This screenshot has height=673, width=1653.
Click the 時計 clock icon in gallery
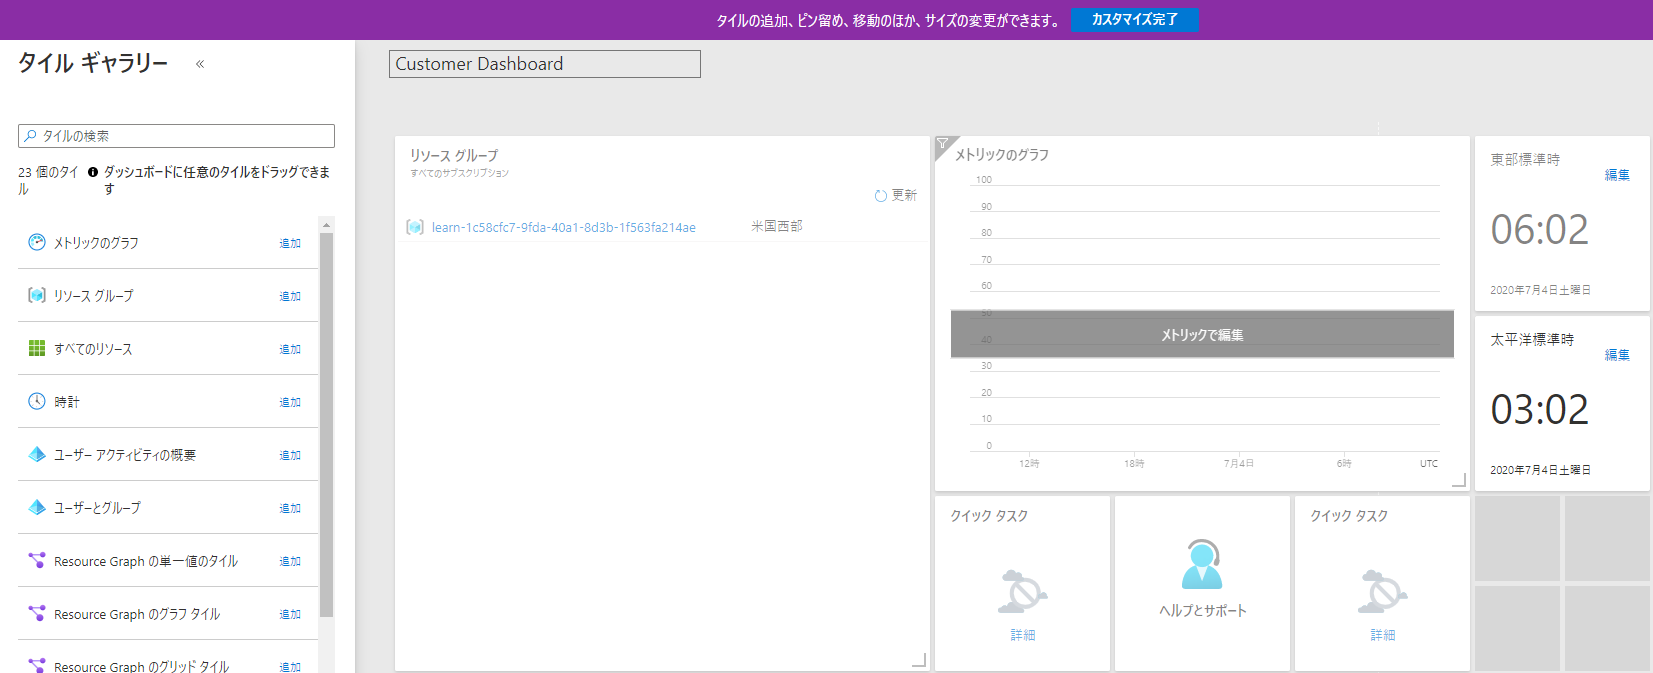(37, 401)
